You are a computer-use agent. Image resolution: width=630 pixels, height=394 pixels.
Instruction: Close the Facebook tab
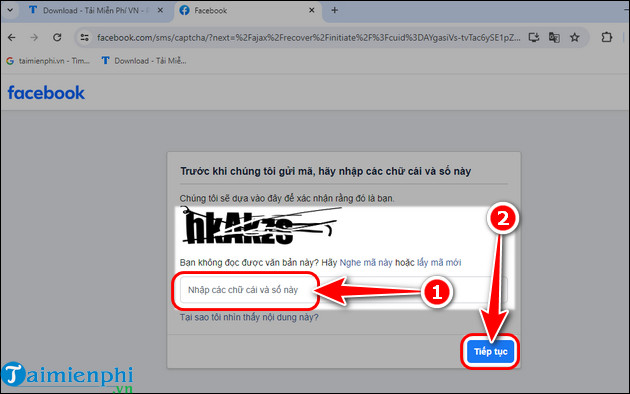click(311, 10)
